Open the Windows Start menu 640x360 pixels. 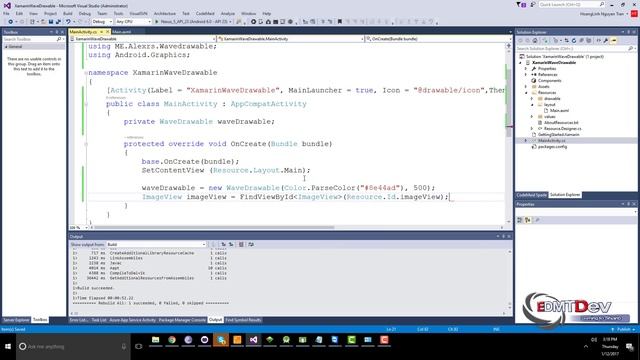click(x=8, y=347)
